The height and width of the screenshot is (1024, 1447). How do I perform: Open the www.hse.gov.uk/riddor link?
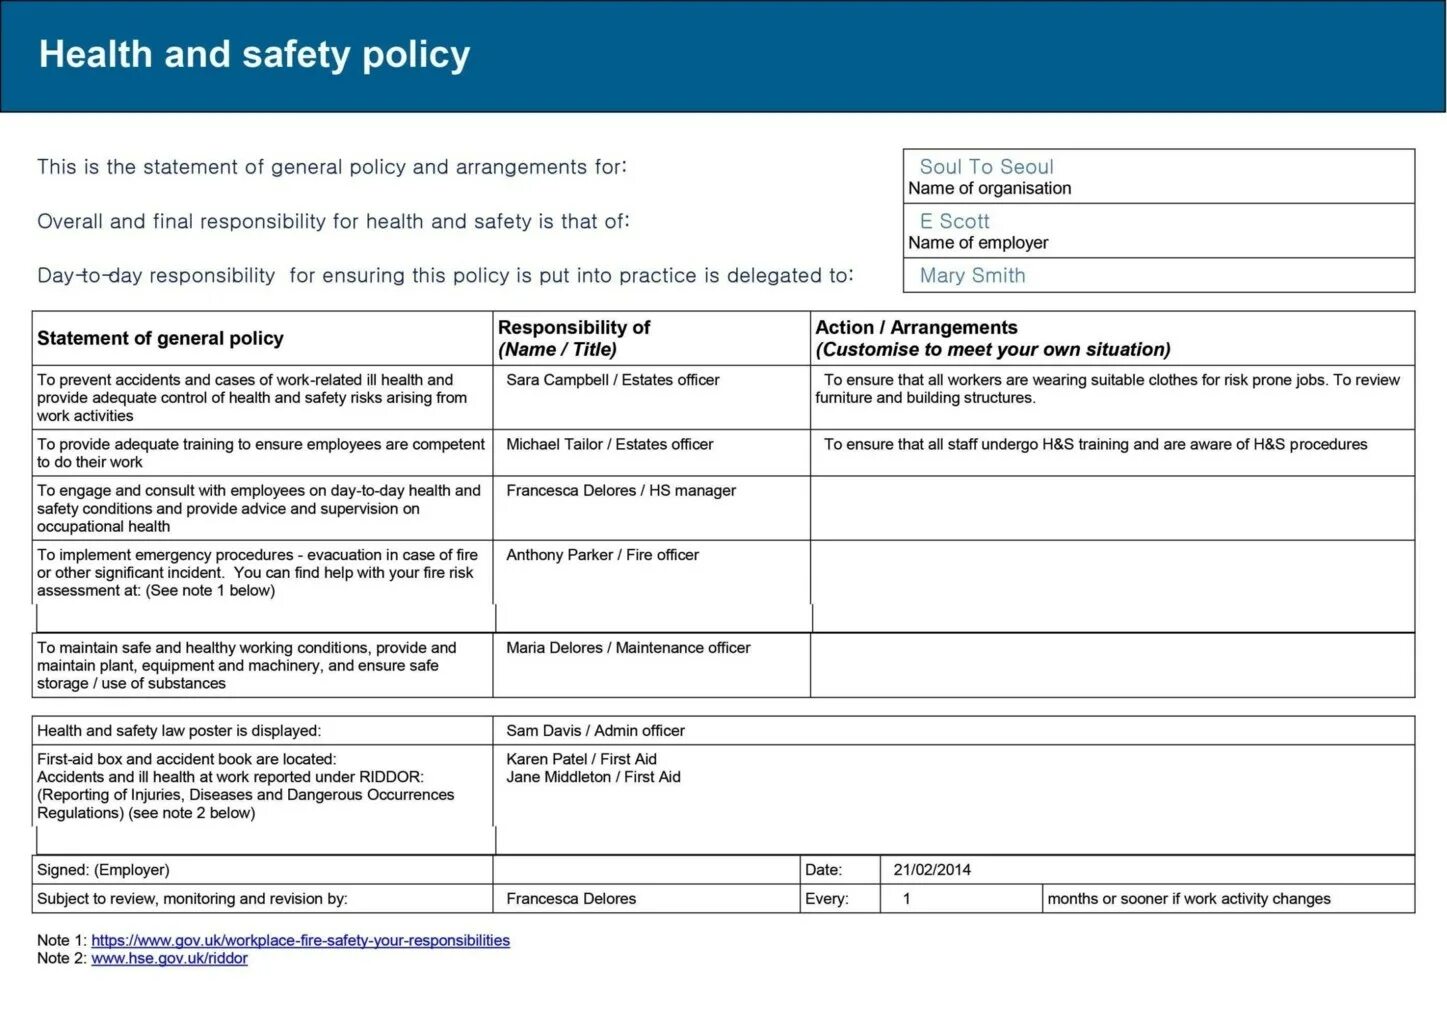pyautogui.click(x=169, y=958)
